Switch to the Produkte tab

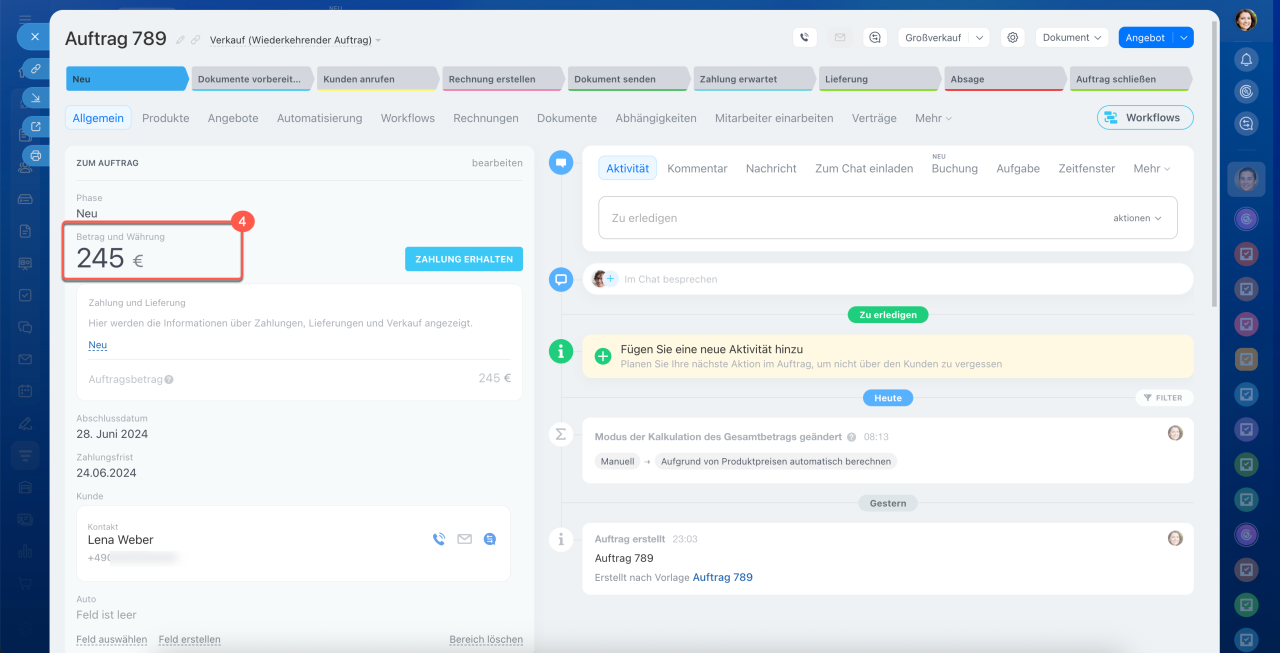pos(165,118)
